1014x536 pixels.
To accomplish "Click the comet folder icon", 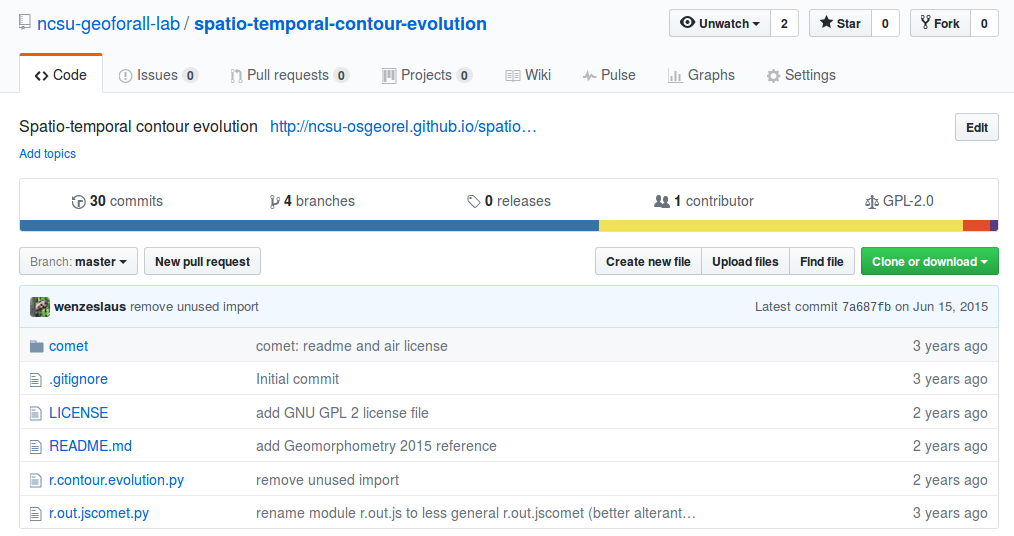I will [36, 347].
